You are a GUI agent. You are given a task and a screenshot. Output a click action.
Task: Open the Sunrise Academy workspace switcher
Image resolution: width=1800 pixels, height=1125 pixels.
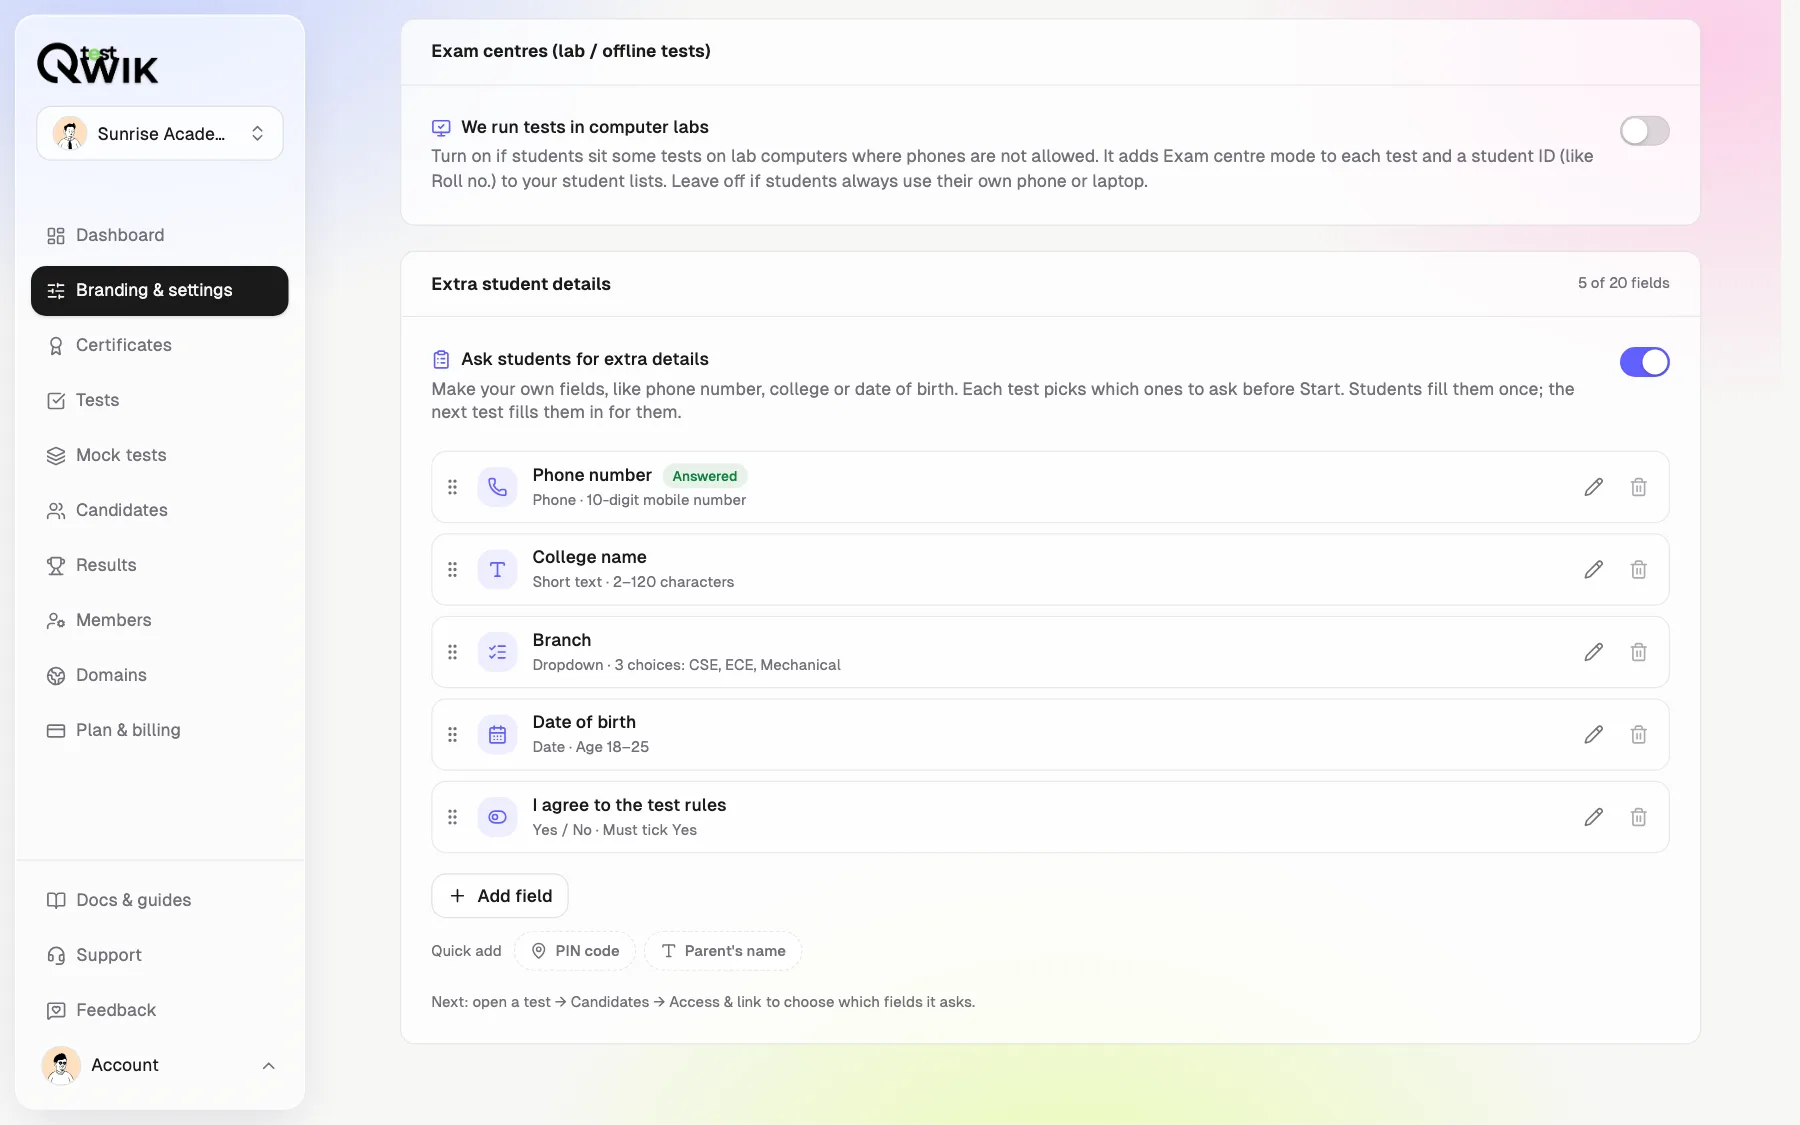point(160,133)
